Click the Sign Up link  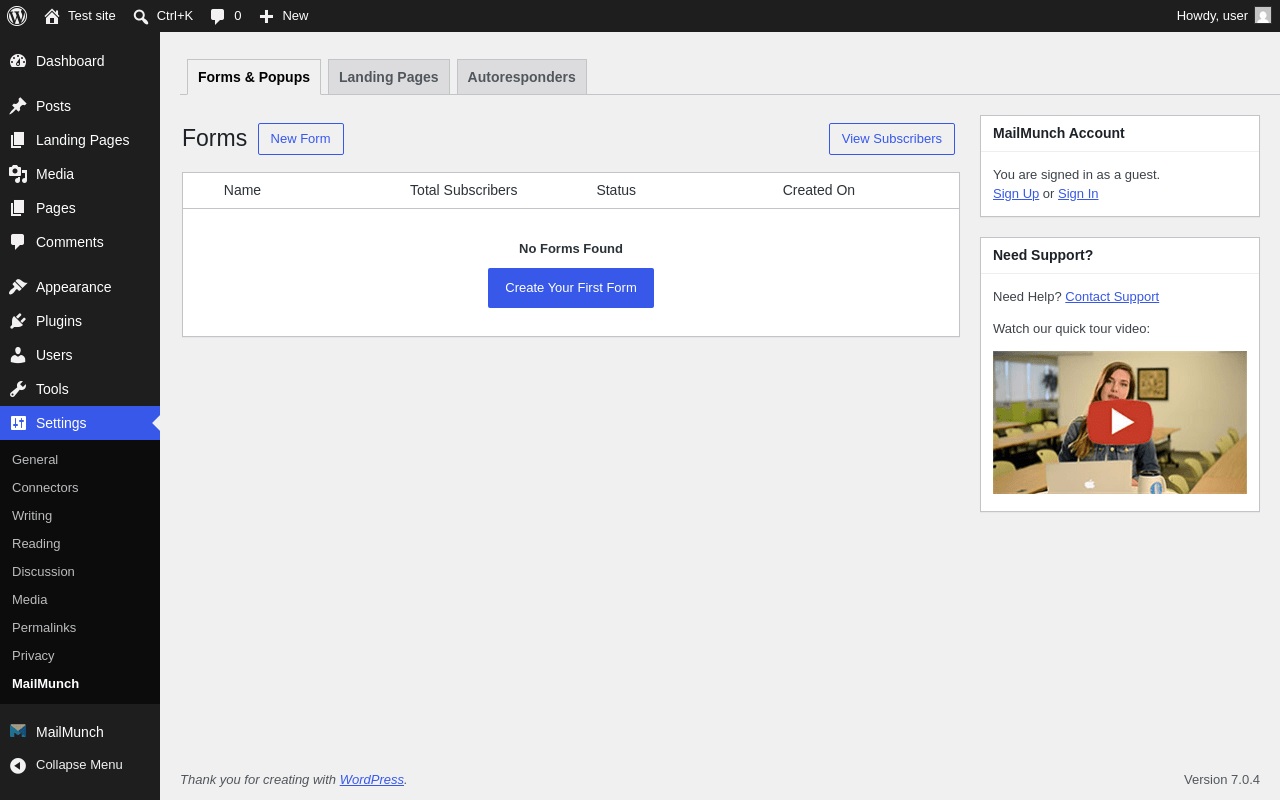[1016, 193]
